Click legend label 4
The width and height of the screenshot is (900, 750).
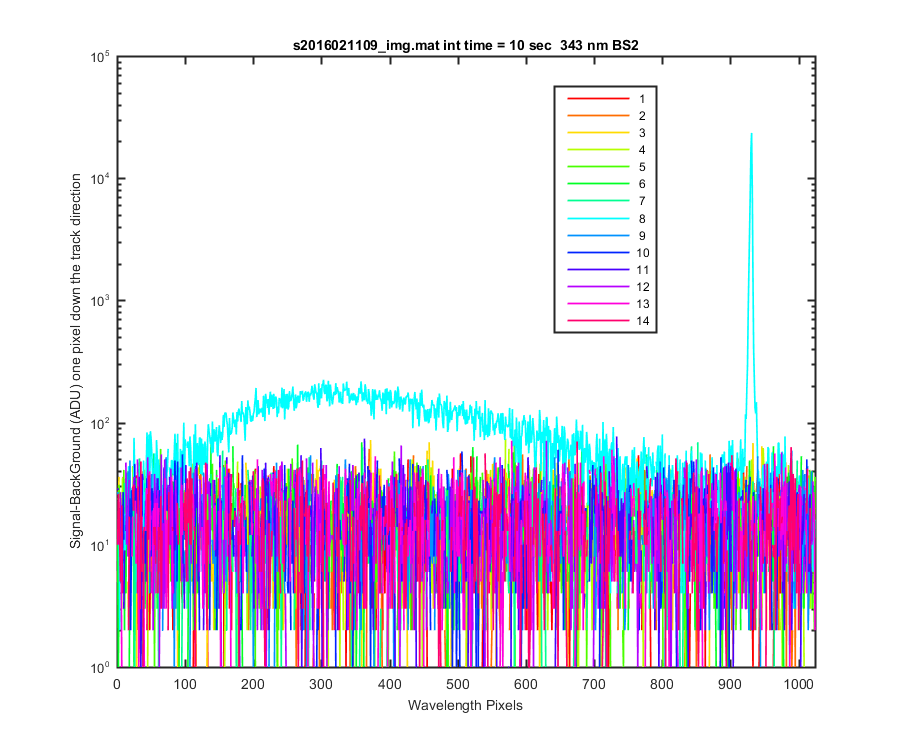(642, 150)
